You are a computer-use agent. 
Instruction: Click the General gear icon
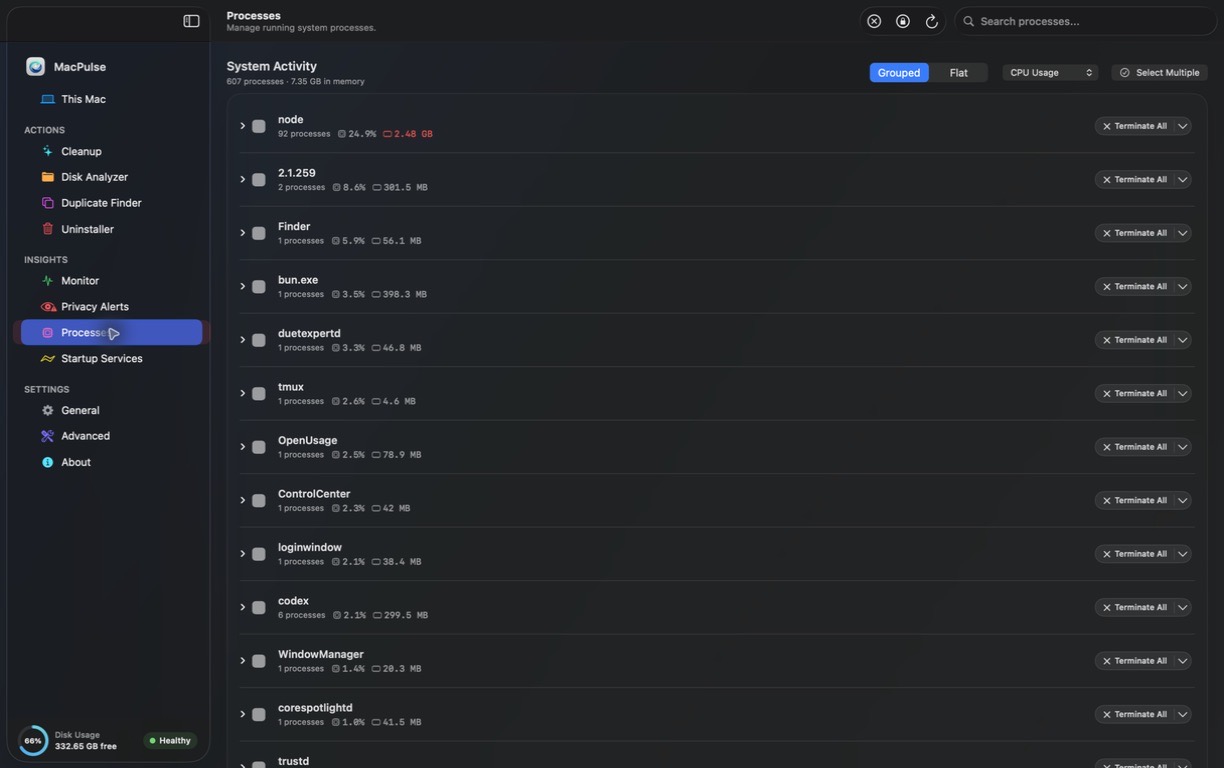pos(47,411)
